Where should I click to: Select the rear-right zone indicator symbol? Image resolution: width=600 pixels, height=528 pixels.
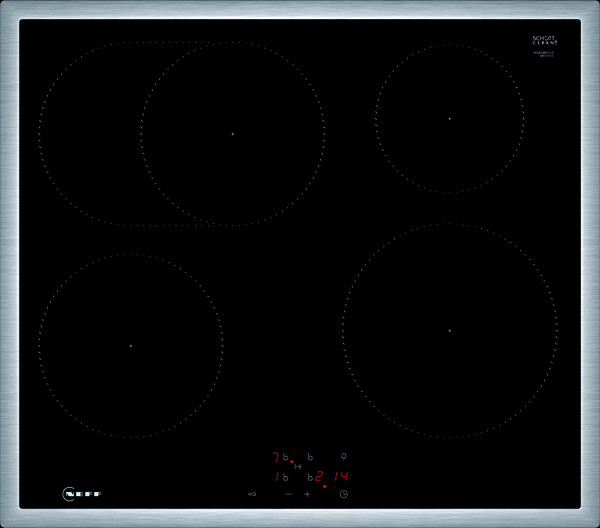[310, 457]
